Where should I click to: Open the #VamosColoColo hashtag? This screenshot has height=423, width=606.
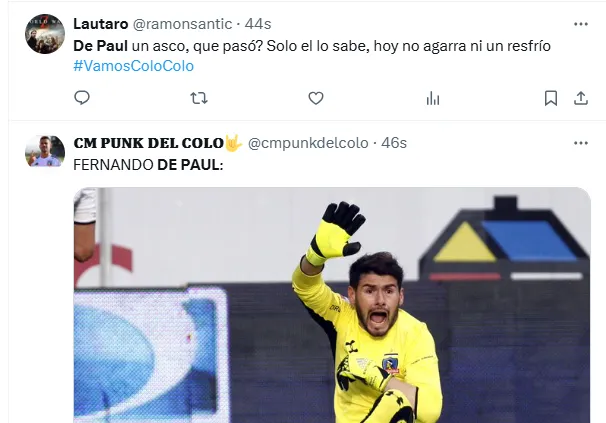pyautogui.click(x=134, y=66)
